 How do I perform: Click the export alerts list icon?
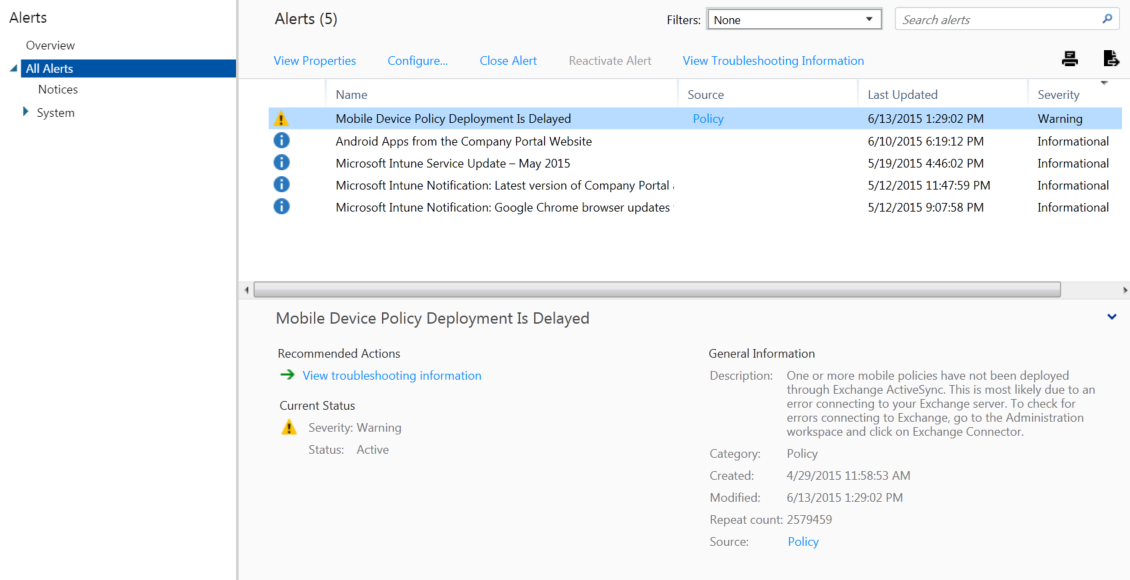[x=1111, y=58]
